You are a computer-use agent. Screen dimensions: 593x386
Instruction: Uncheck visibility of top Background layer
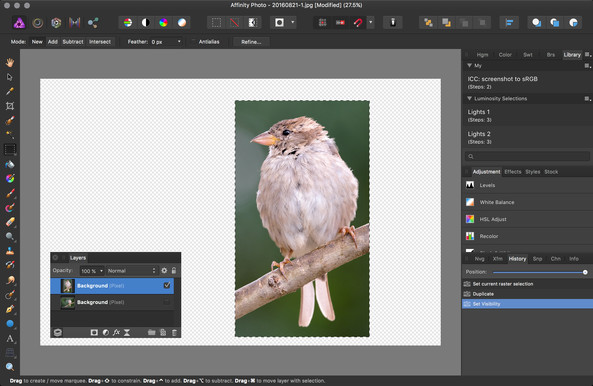167,285
